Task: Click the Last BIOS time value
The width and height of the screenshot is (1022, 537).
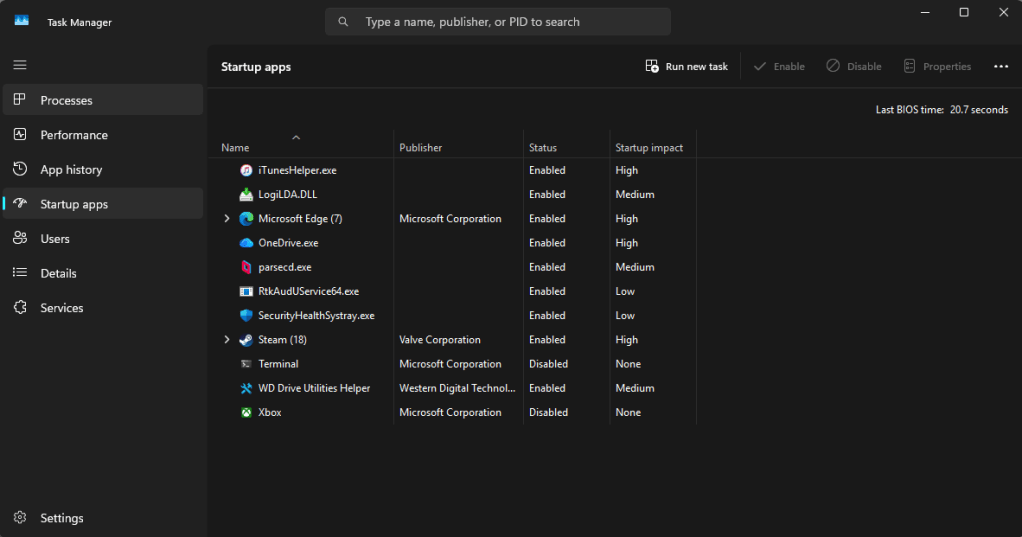Action: (979, 109)
